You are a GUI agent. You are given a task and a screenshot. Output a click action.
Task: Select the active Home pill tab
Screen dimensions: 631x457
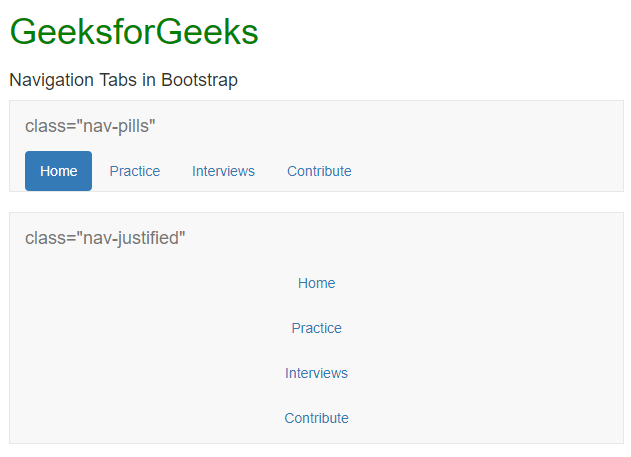coord(58,171)
